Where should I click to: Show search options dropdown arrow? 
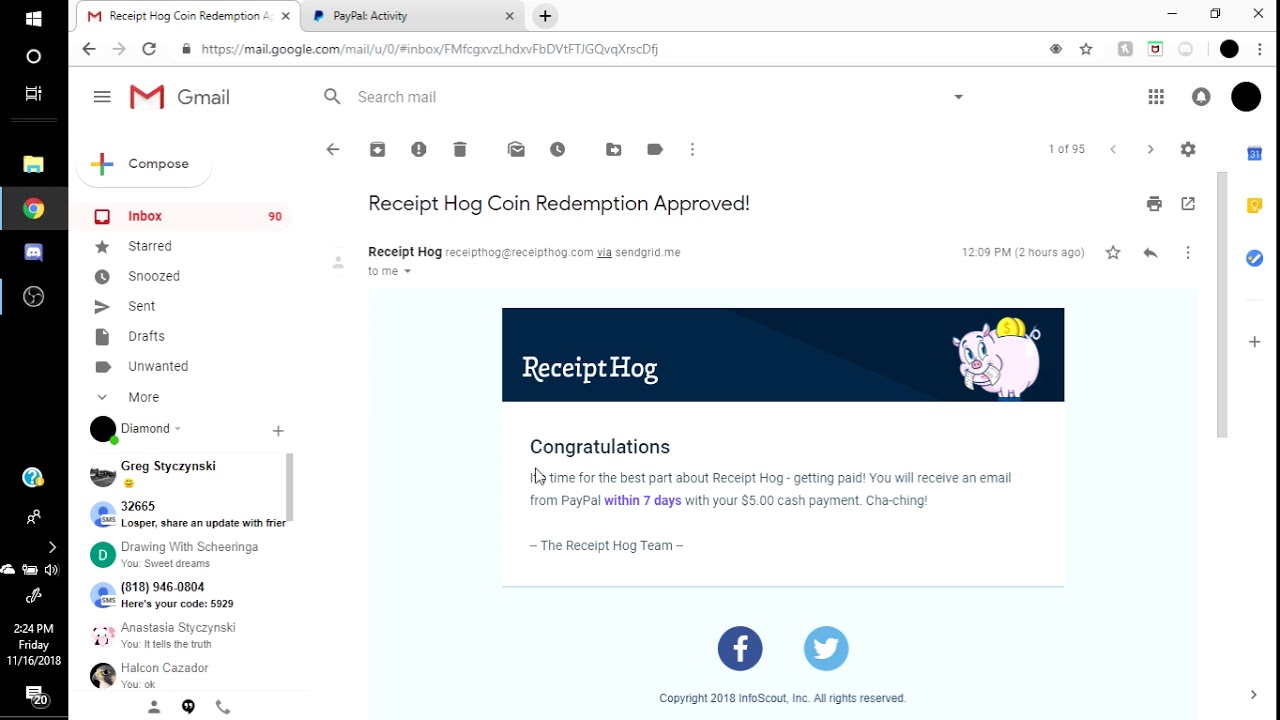958,97
